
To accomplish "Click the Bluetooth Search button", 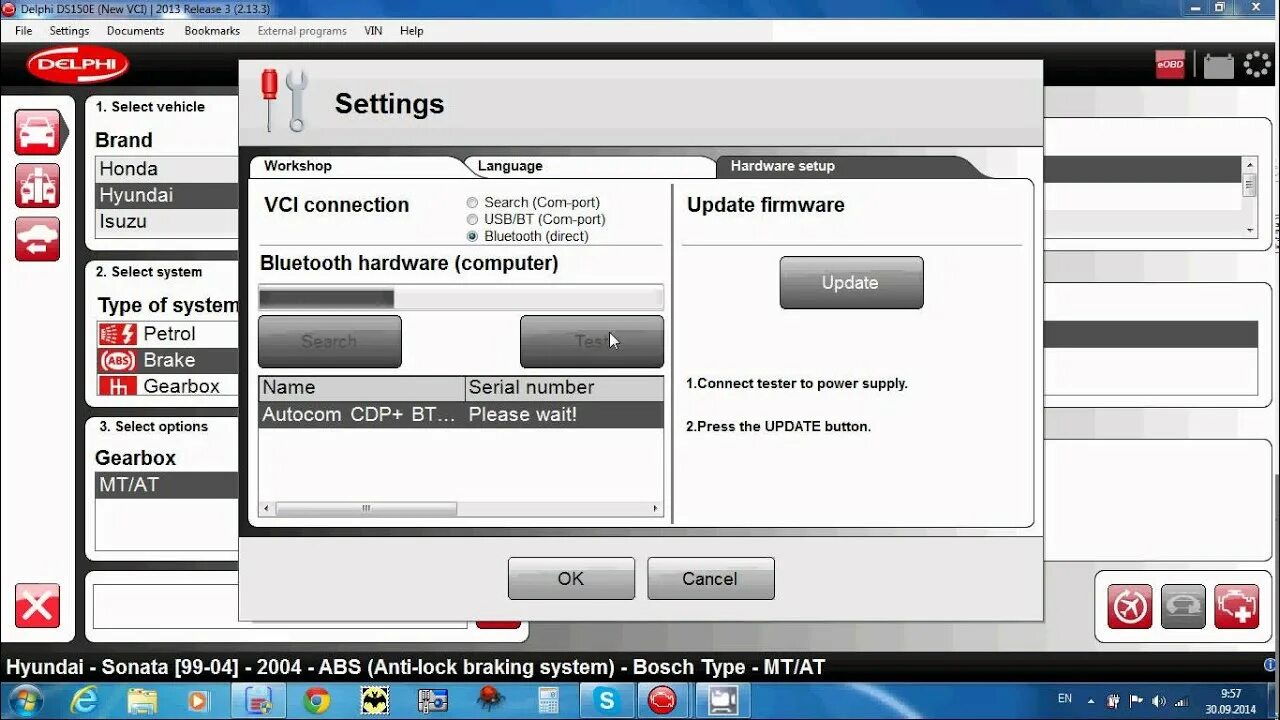I will pyautogui.click(x=329, y=342).
